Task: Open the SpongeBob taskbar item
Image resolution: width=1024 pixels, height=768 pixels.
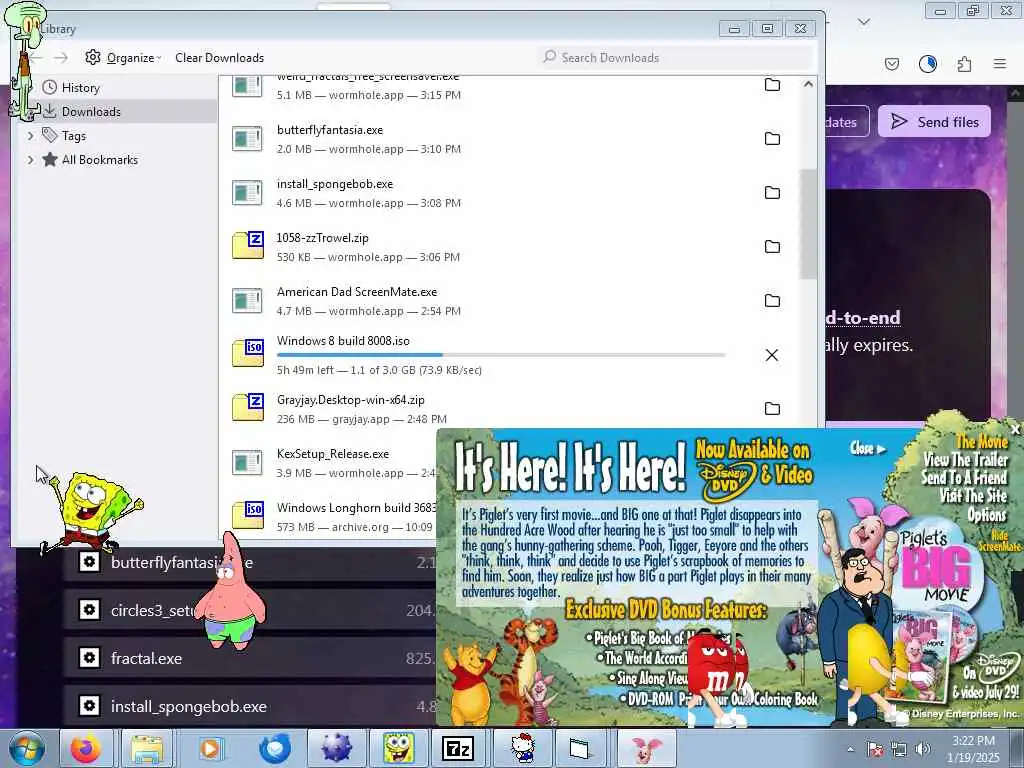Action: (x=398, y=748)
